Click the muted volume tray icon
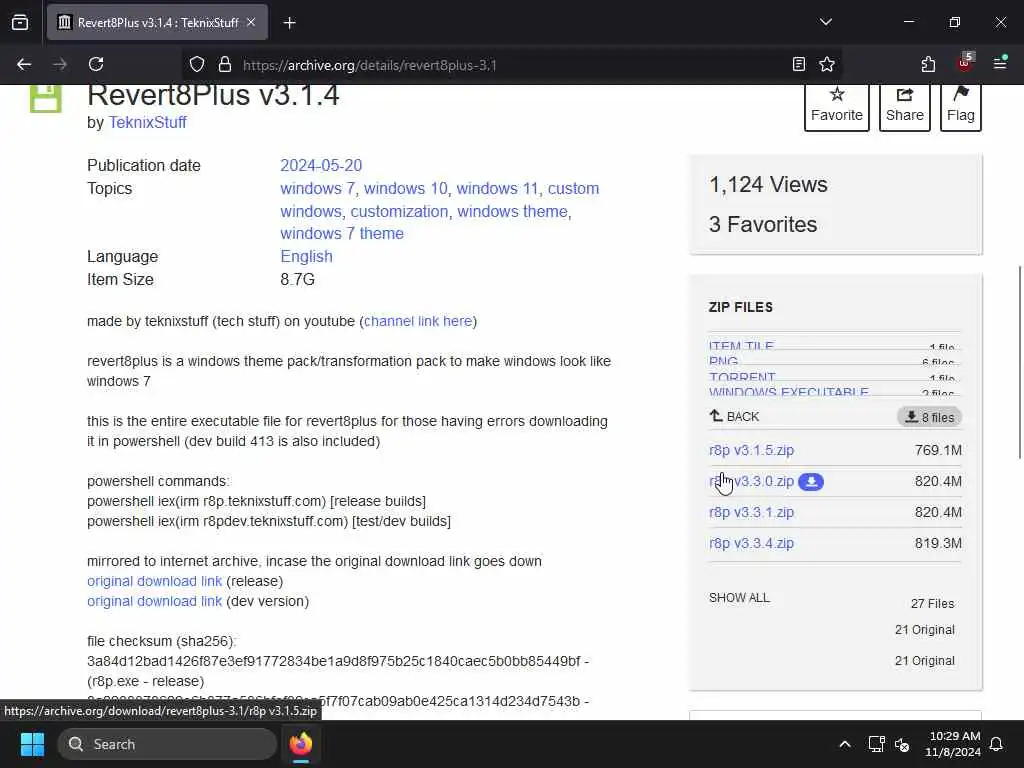This screenshot has height=768, width=1024. point(902,744)
